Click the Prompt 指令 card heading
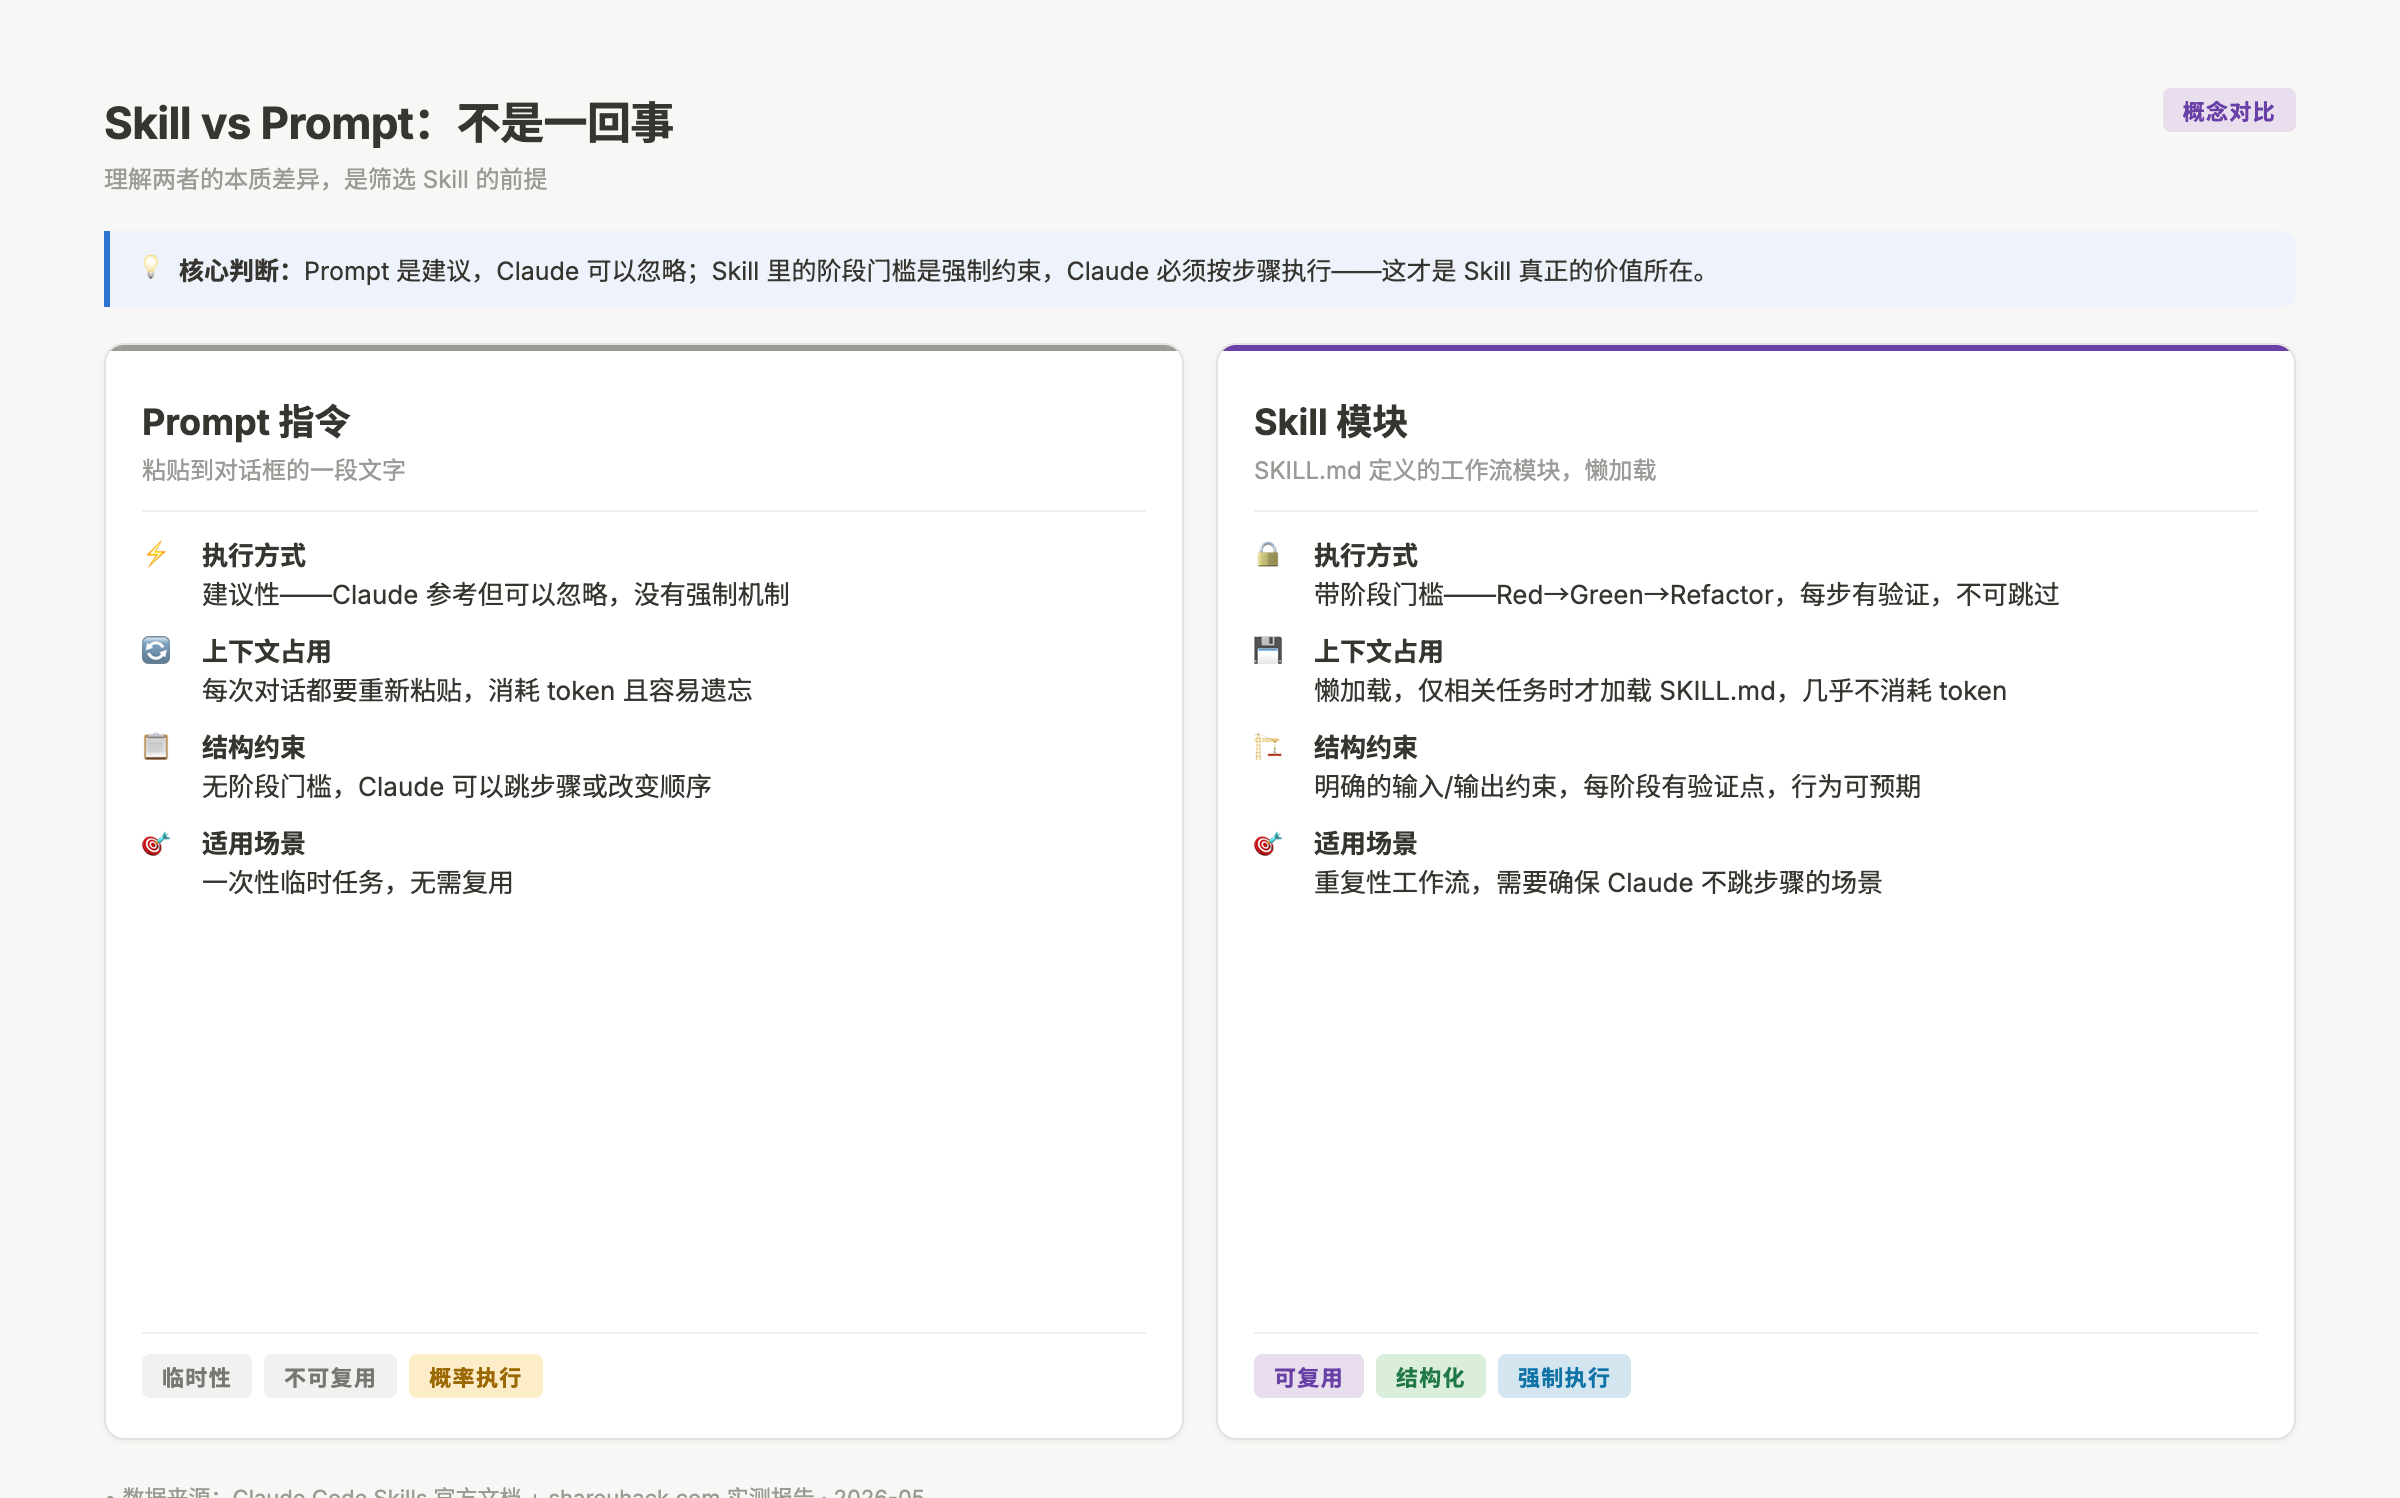The image size is (2400, 1498). click(246, 422)
